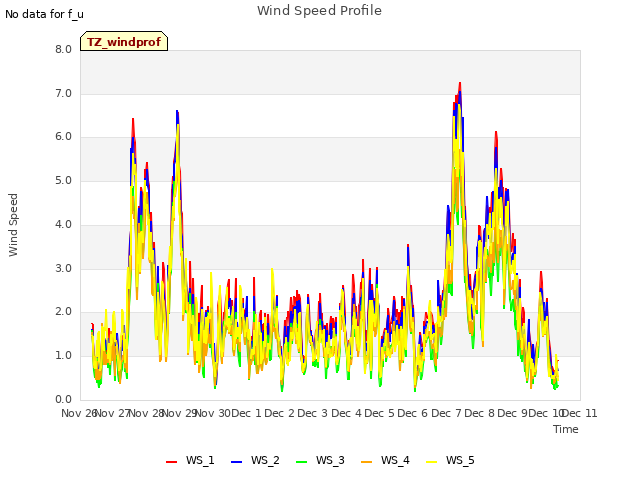
Task: Click the Dec 3 x-axis tick label
Action: click(x=313, y=413)
